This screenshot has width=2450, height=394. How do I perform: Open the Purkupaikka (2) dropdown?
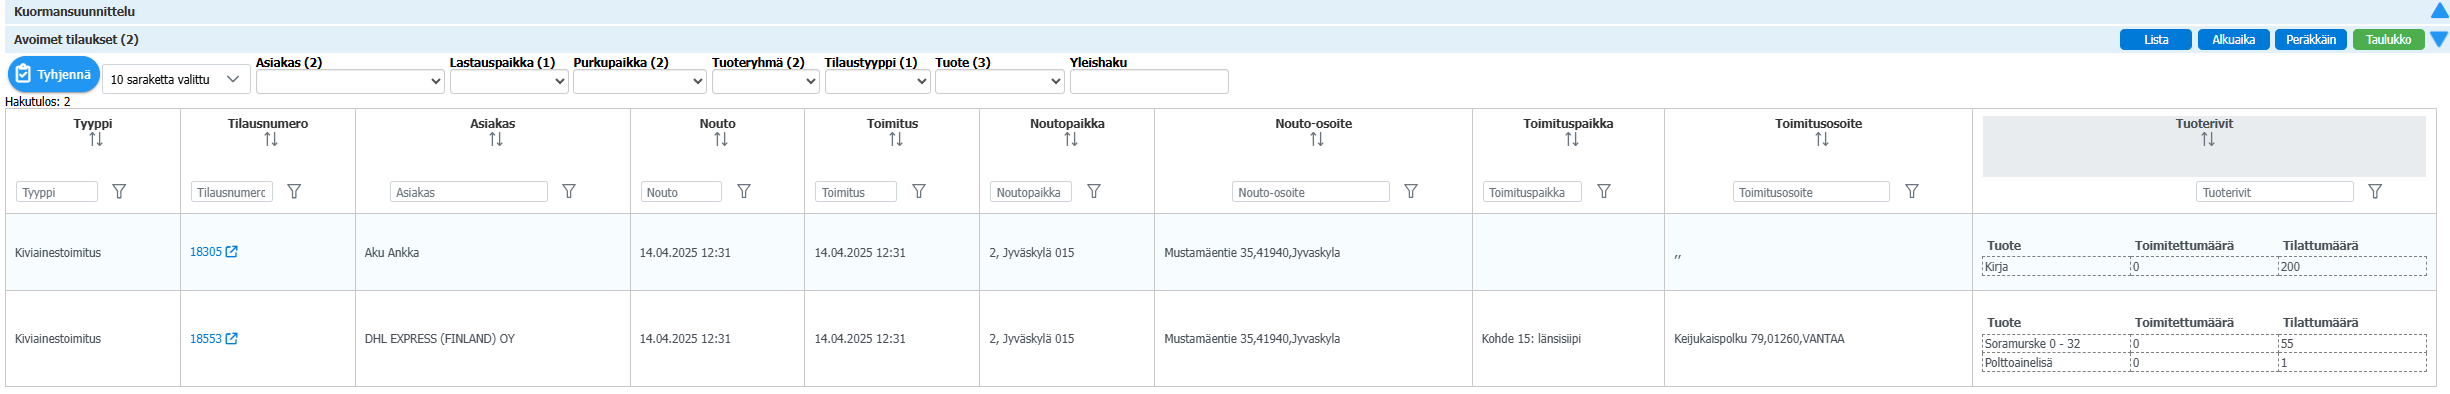(x=640, y=81)
